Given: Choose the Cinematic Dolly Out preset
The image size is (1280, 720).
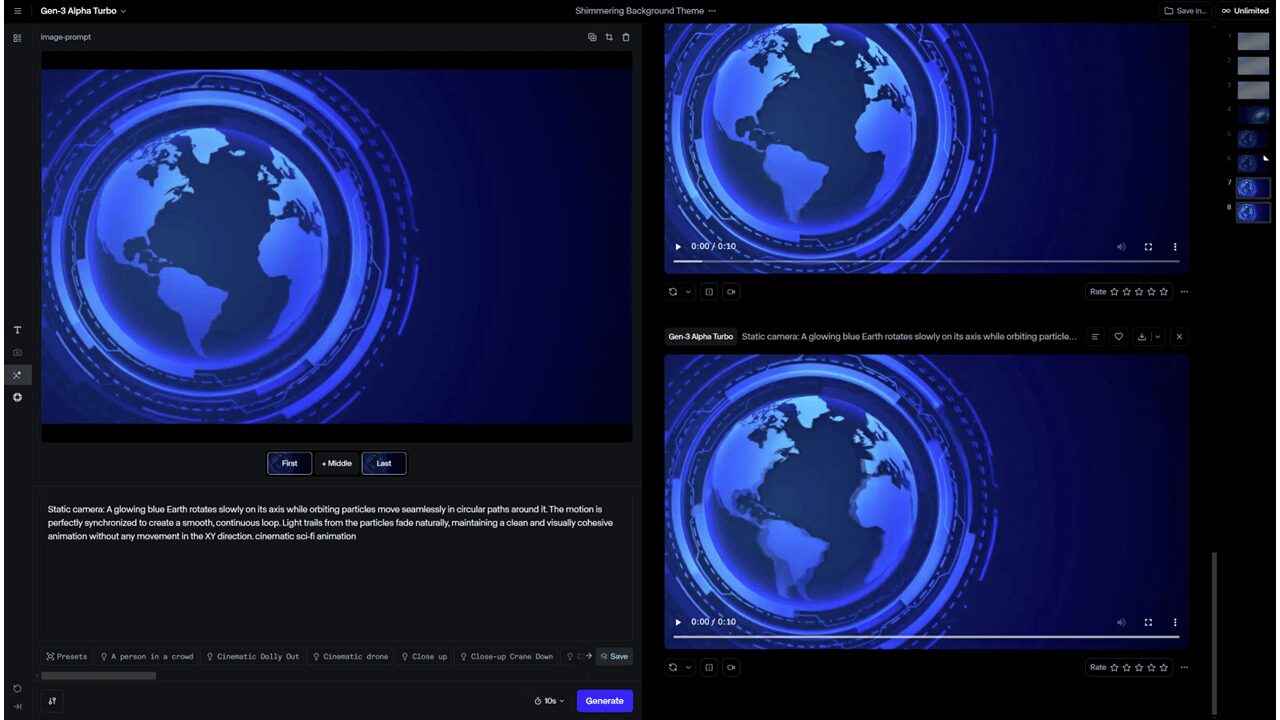Looking at the screenshot, I should [x=252, y=657].
